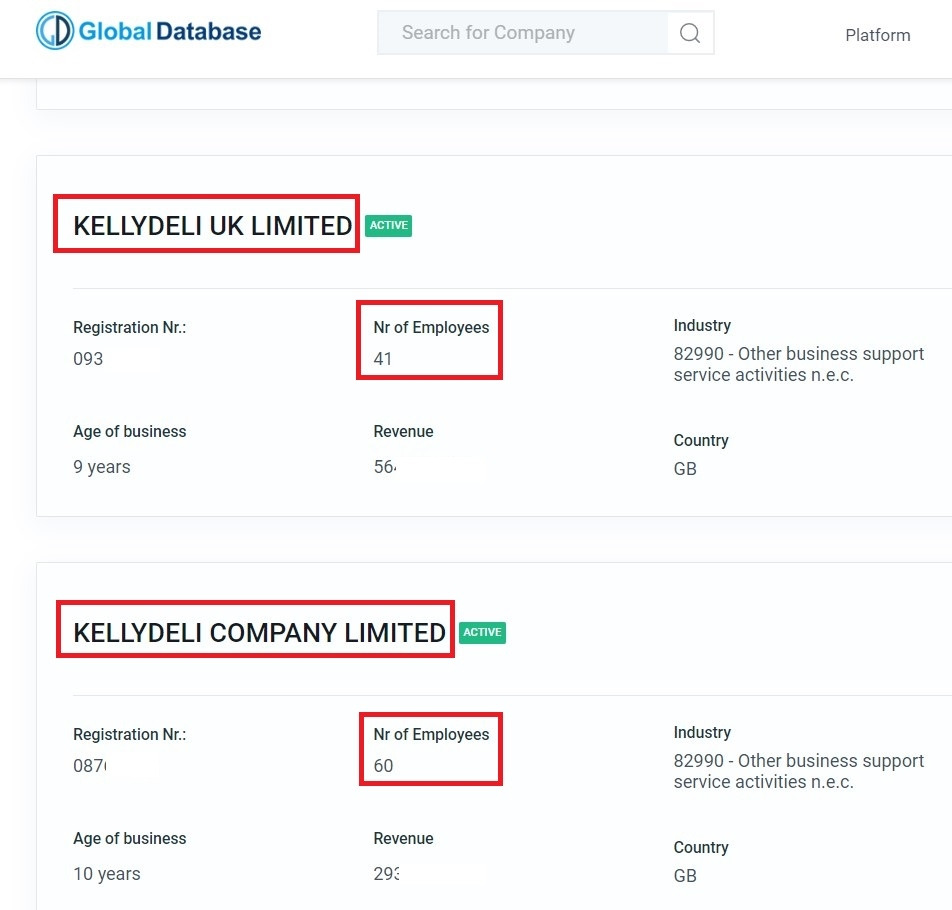Click revenue value starting 56
The width and height of the screenshot is (952, 910).
385,467
